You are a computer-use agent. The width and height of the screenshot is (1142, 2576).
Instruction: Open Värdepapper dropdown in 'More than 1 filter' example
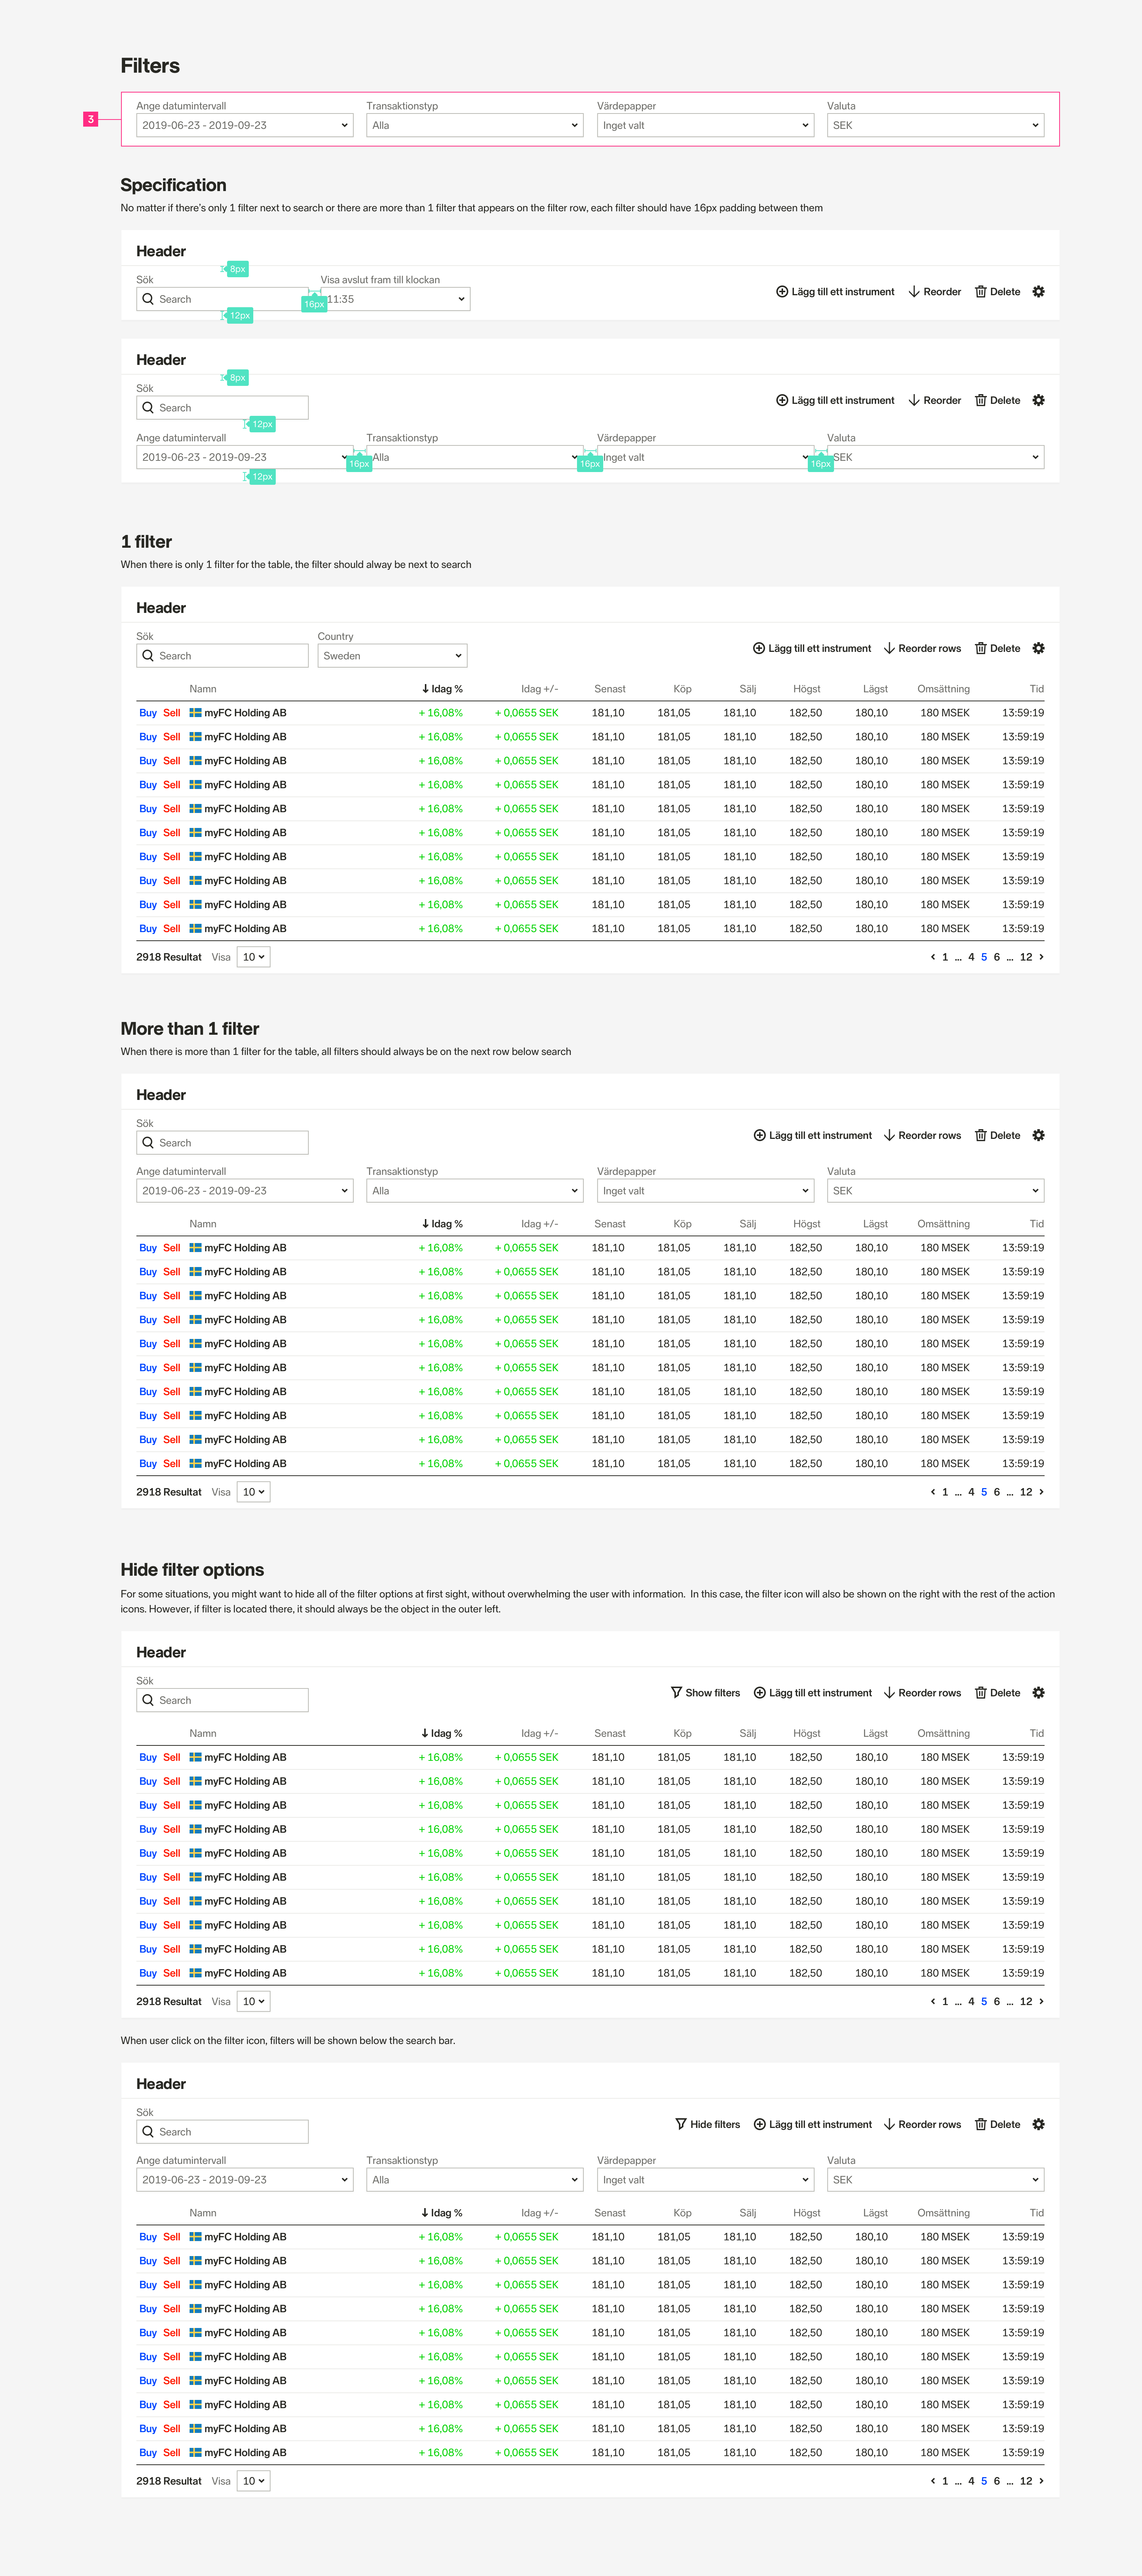705,1191
